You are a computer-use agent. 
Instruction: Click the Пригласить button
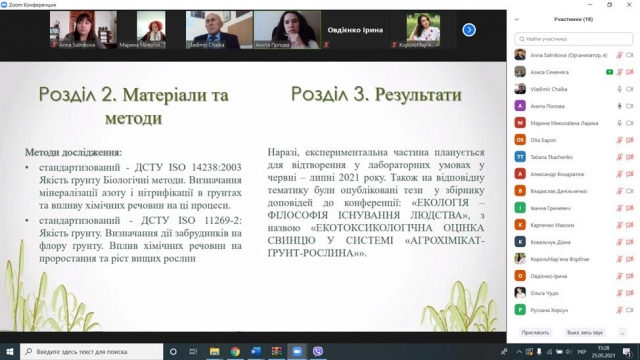pos(535,333)
